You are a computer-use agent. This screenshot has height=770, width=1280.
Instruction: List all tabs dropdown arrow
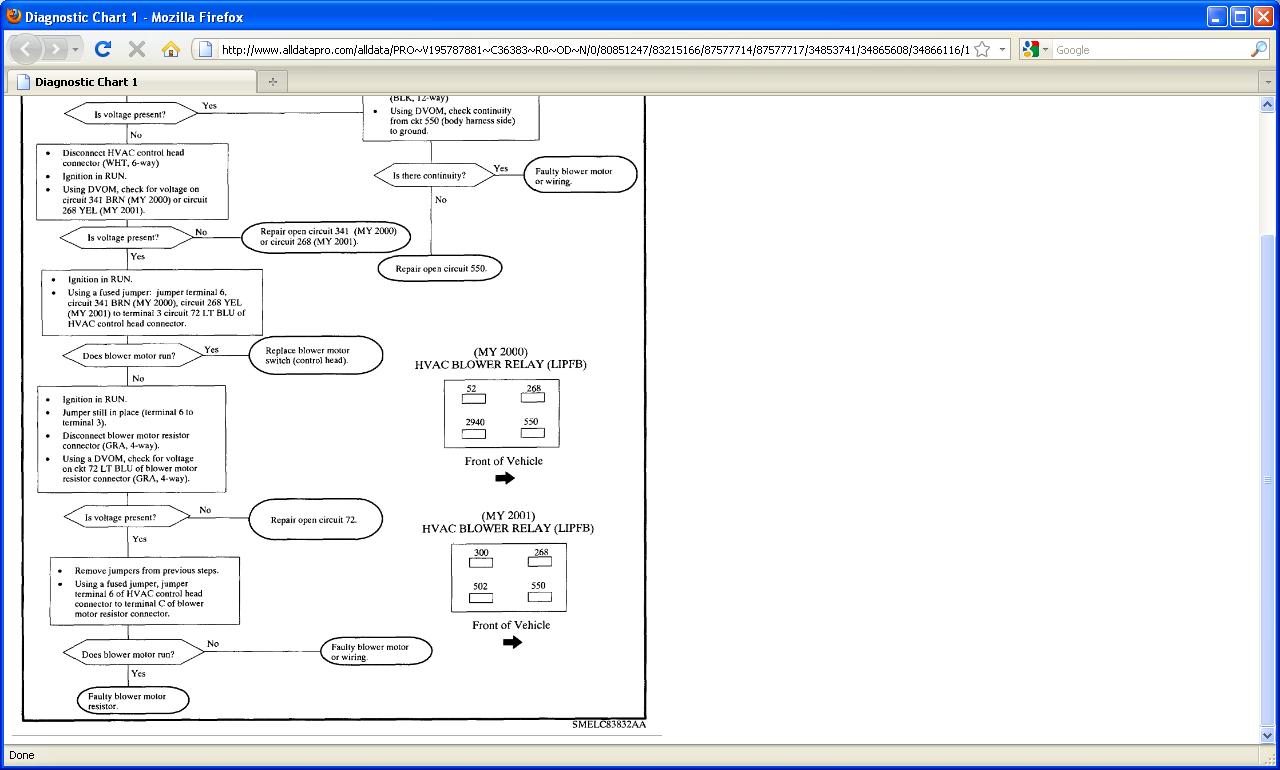point(1267,82)
